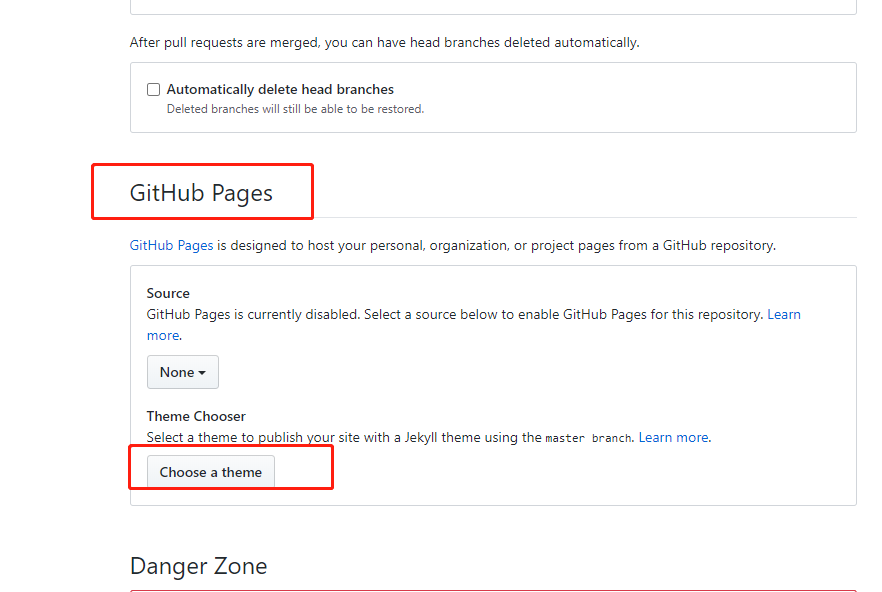
Task: Click the 'After pull requests are merged' sentence
Action: click(x=385, y=43)
